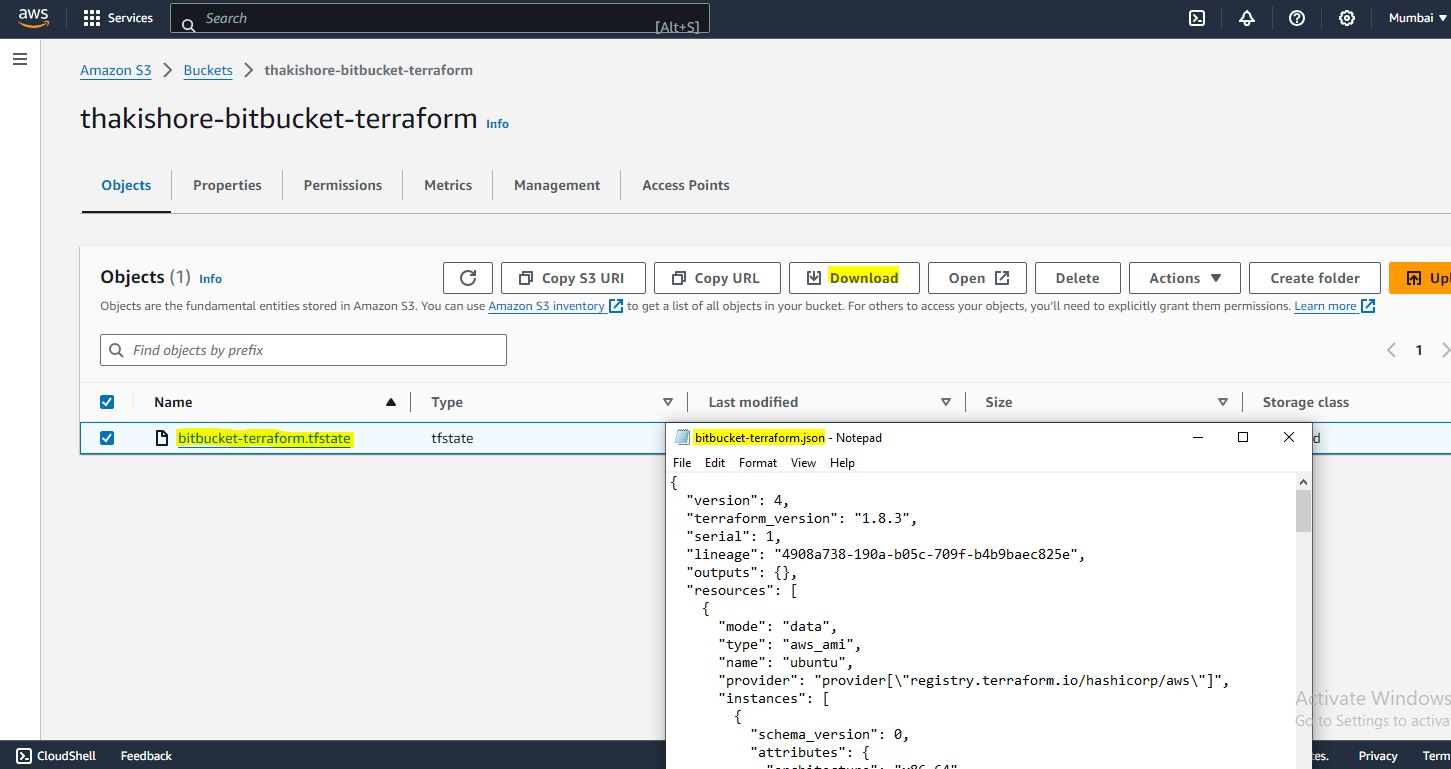Open the notifications bell
This screenshot has width=1451, height=769.
tap(1246, 18)
